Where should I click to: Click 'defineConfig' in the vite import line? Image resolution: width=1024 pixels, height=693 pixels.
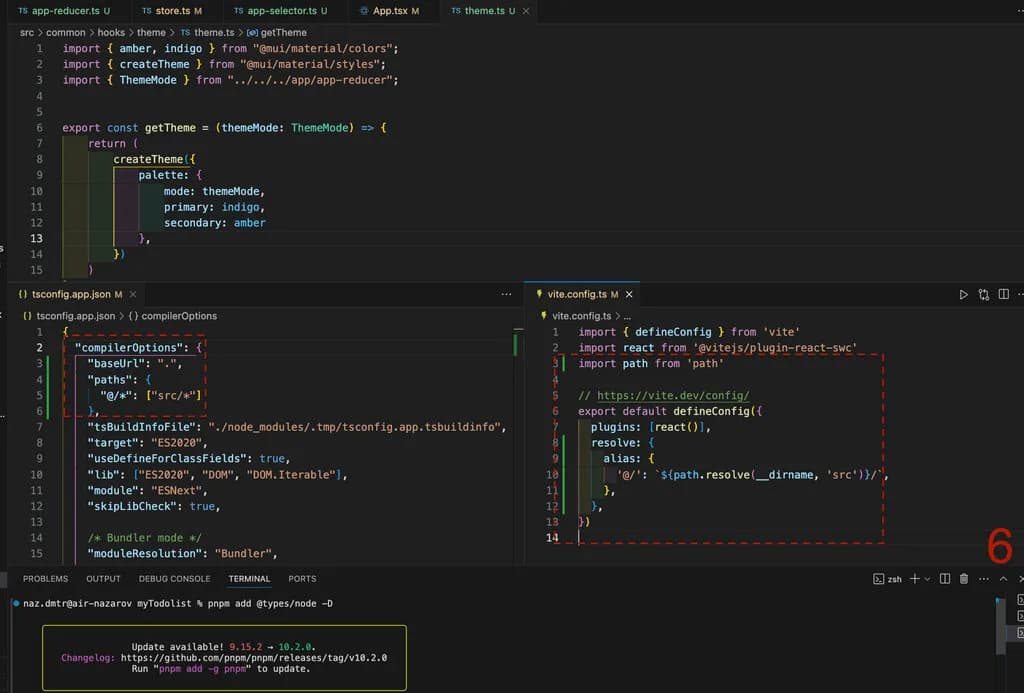pos(673,332)
